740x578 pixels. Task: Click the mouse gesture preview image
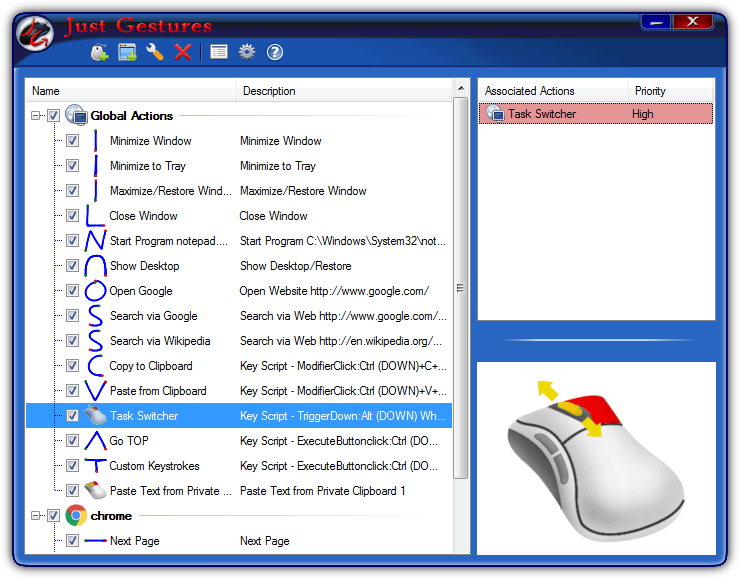(596, 458)
